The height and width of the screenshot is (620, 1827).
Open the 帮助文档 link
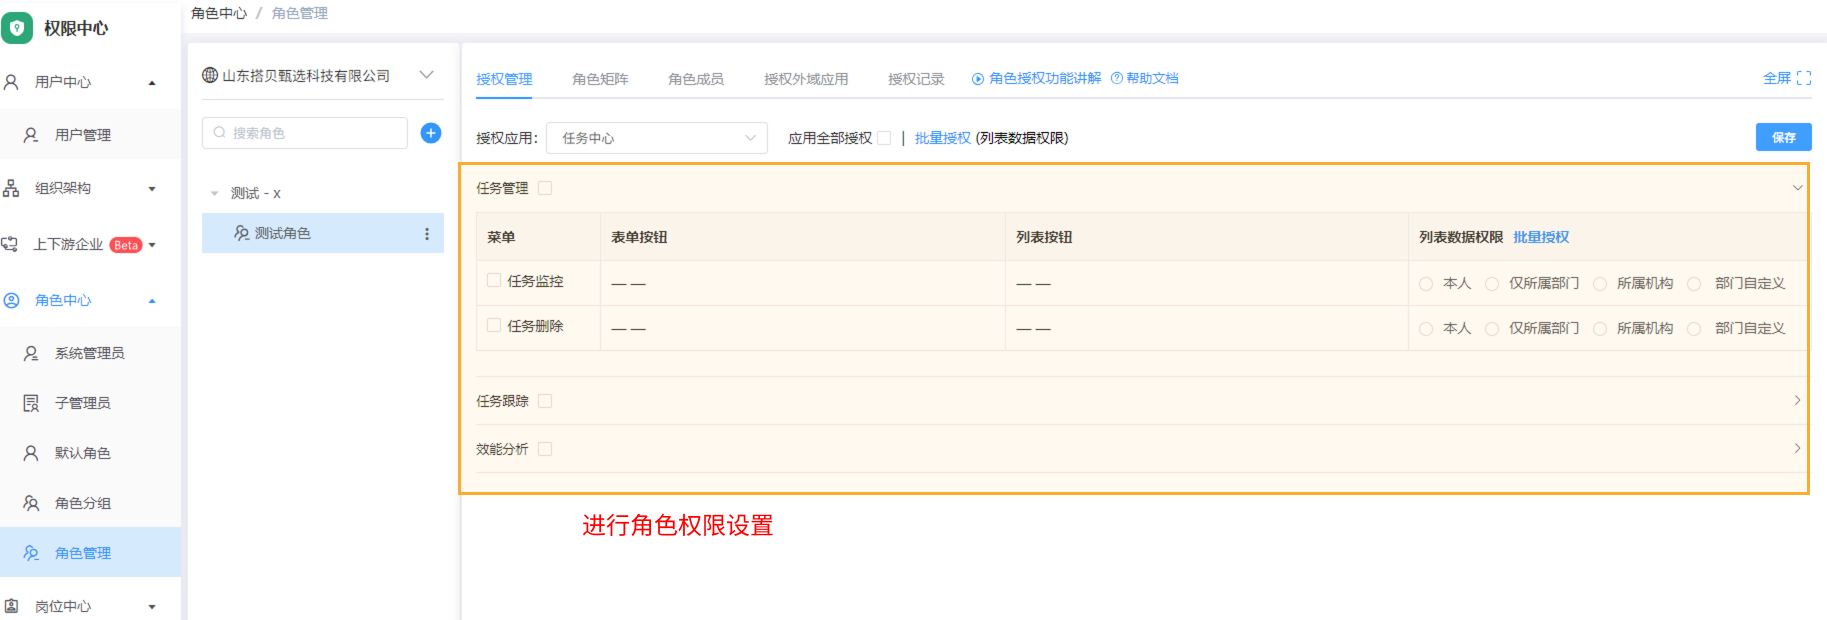(x=1152, y=78)
